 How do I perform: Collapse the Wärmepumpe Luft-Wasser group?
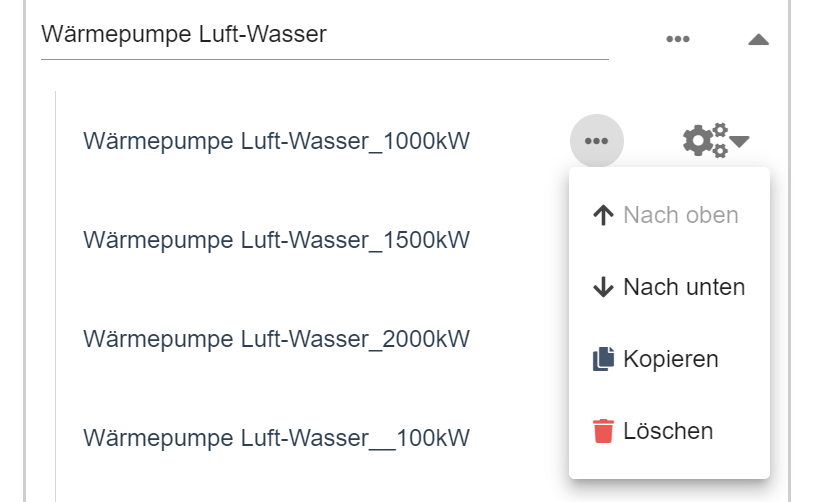(758, 39)
